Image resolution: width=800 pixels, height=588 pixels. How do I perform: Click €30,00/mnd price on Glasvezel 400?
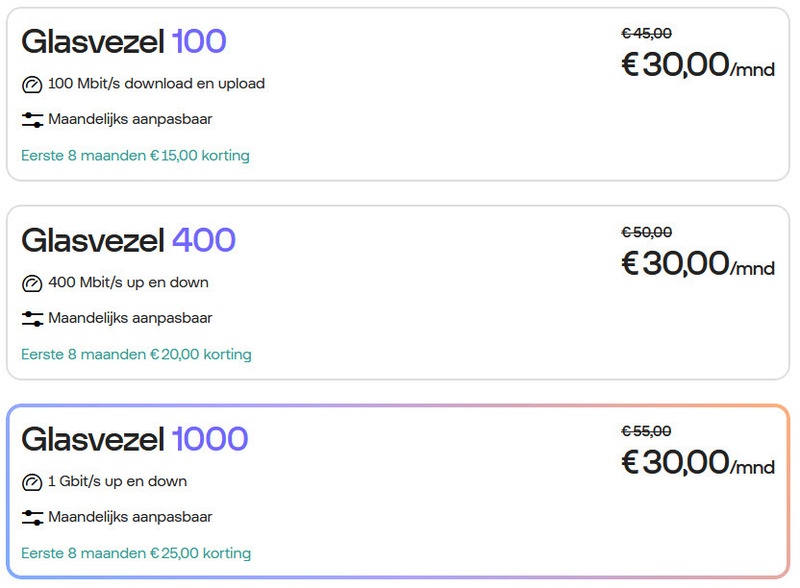[698, 264]
